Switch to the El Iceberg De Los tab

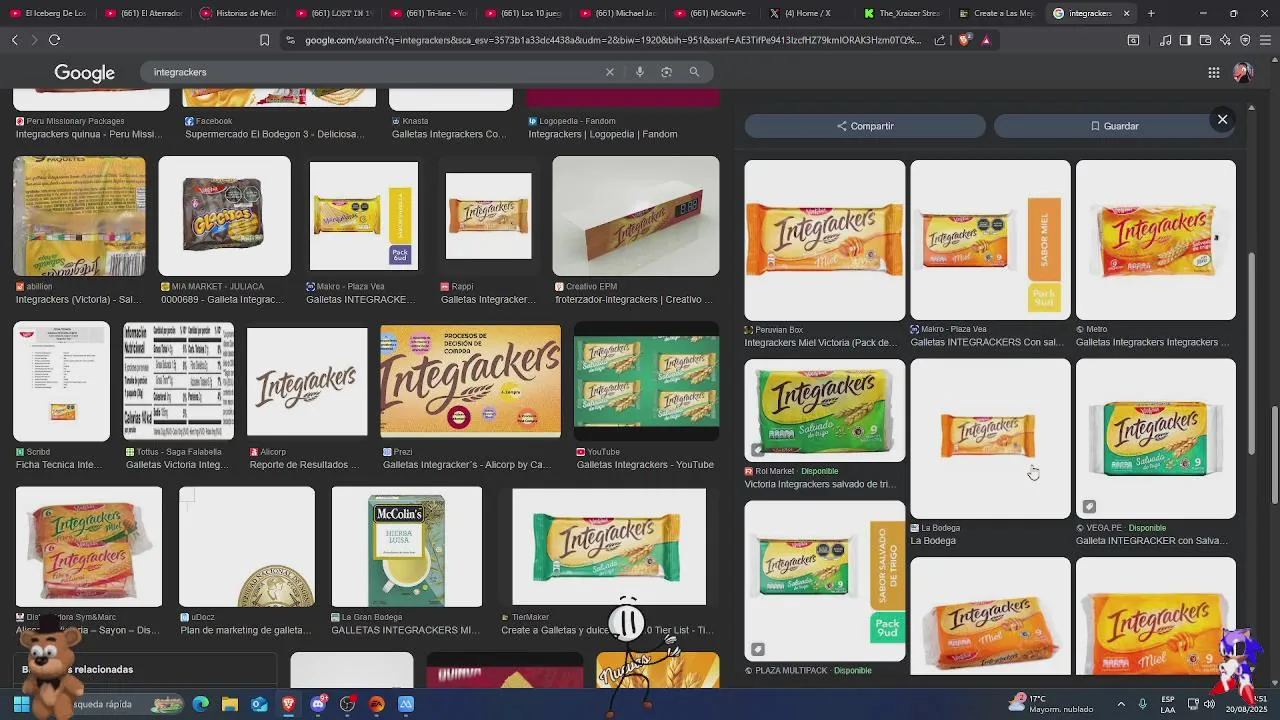click(x=48, y=13)
